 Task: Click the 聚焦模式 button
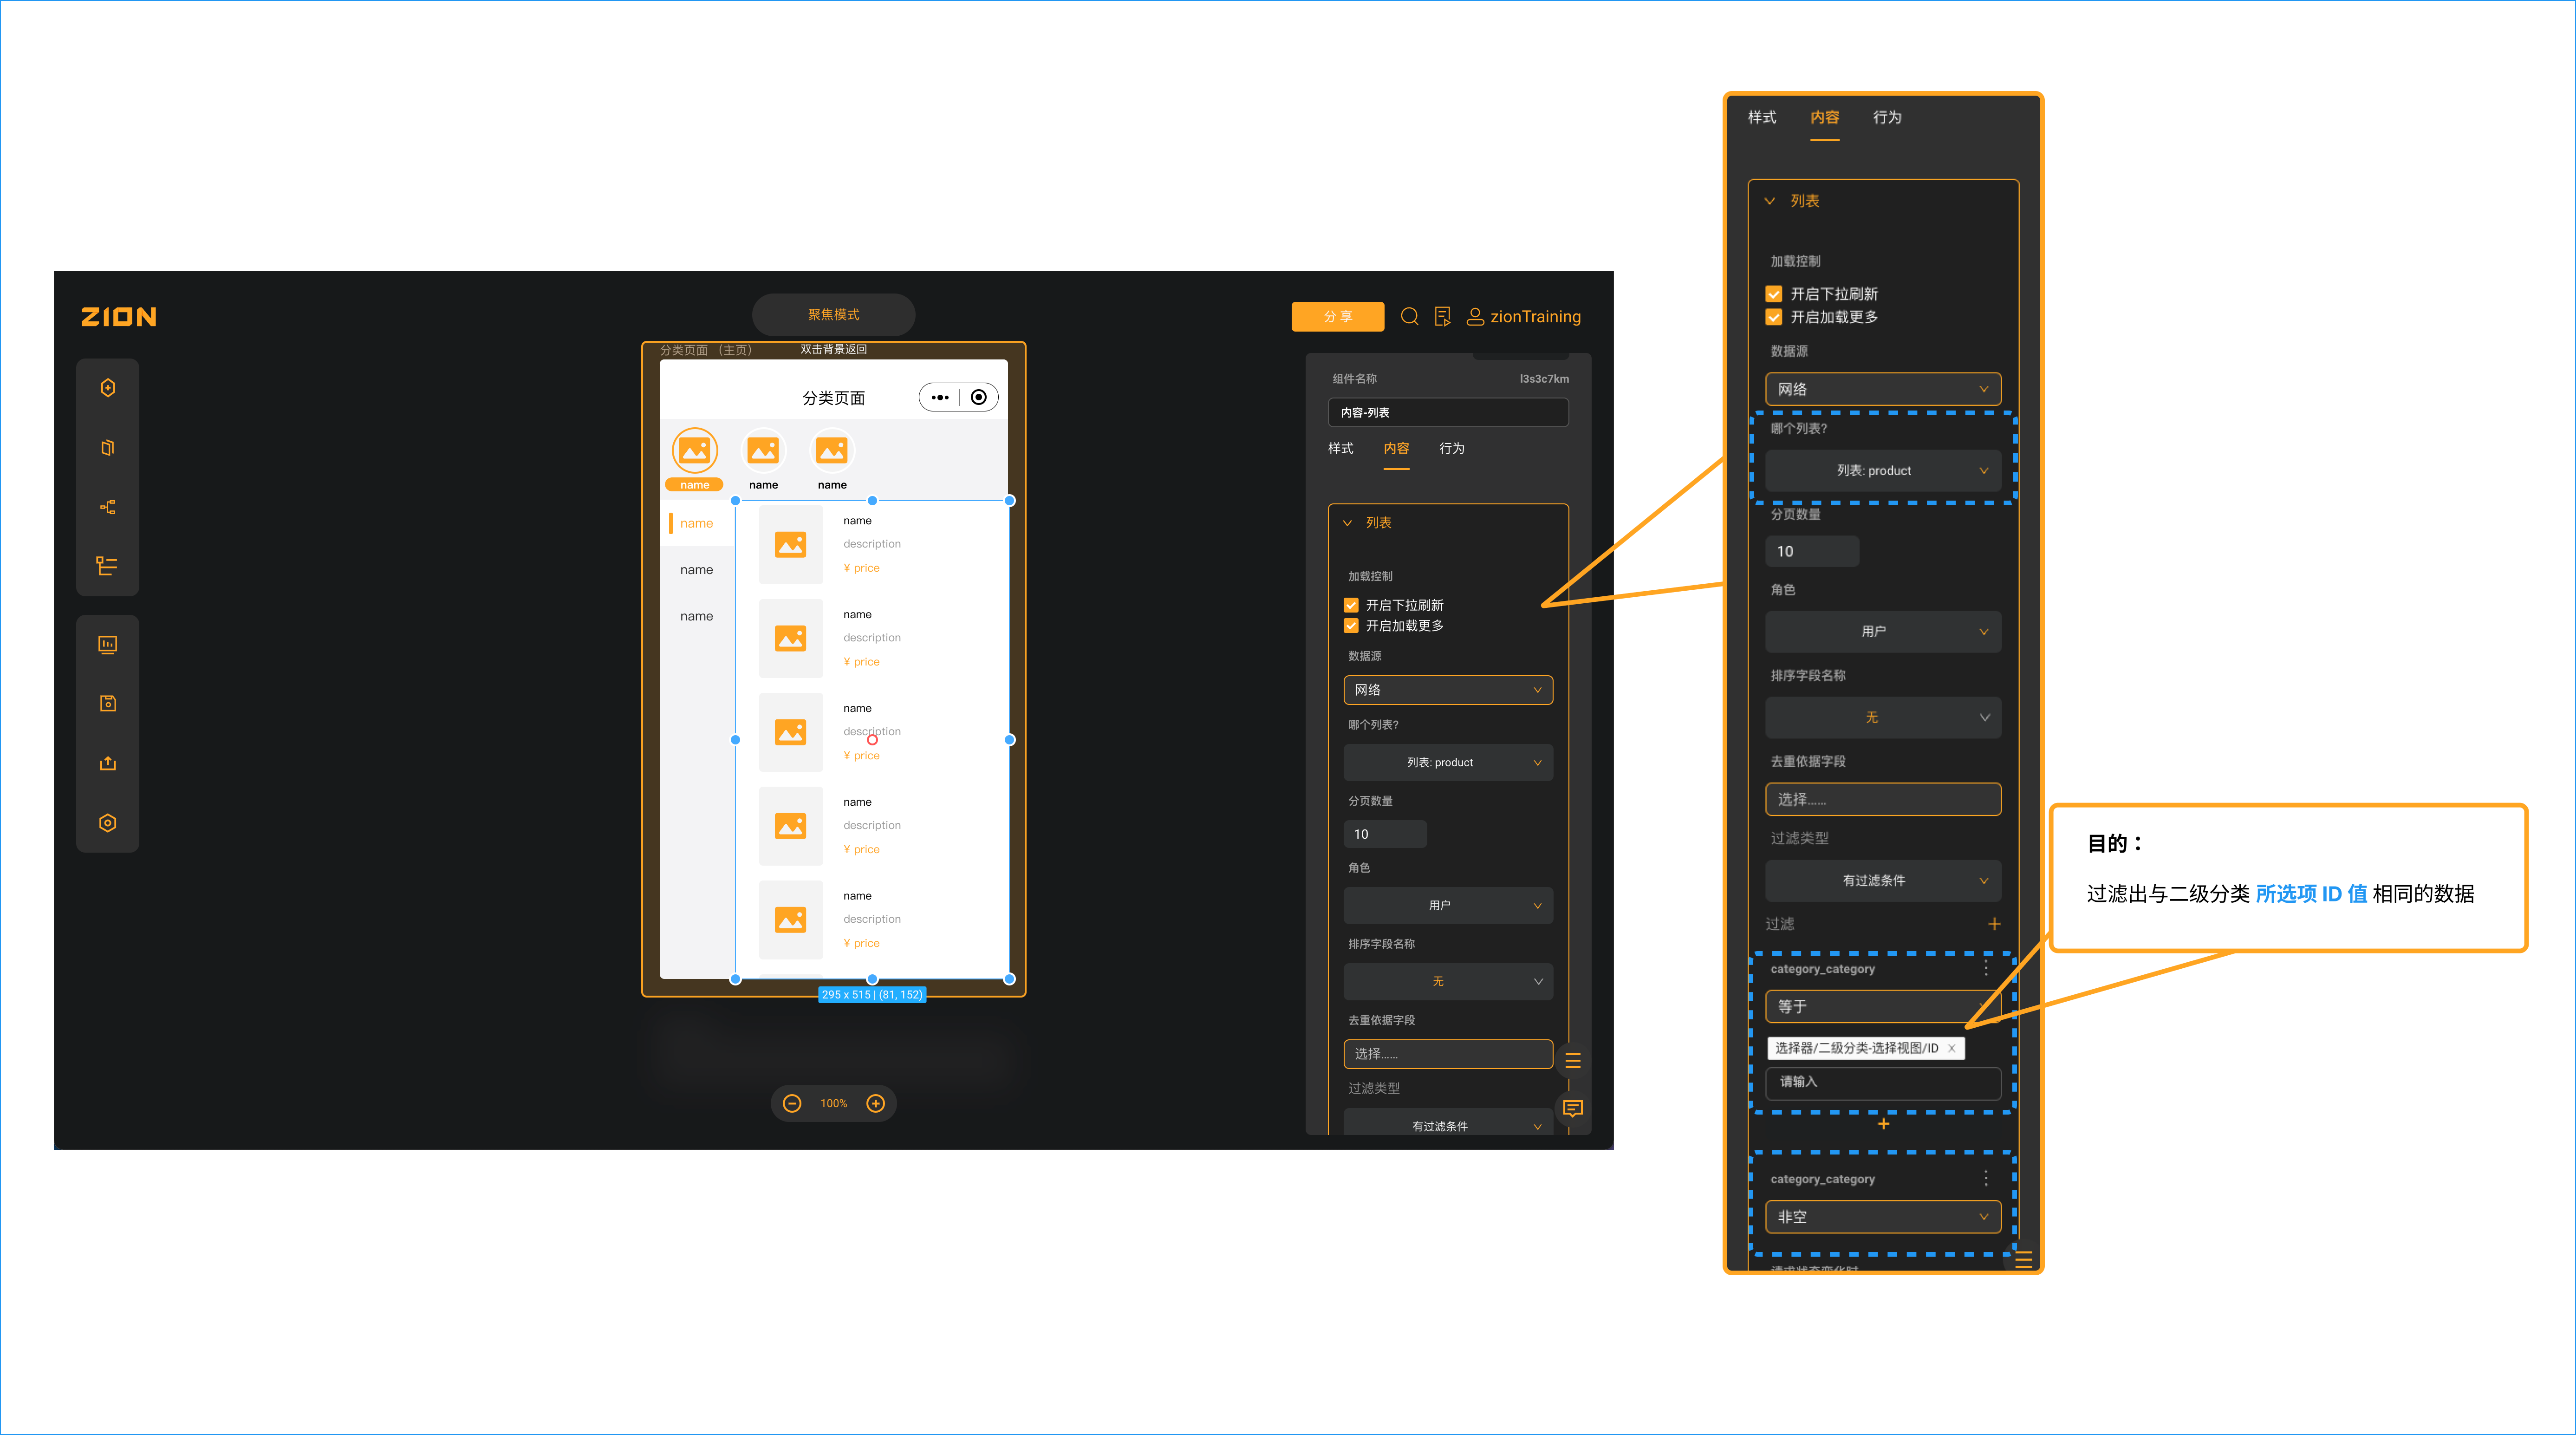click(x=833, y=314)
